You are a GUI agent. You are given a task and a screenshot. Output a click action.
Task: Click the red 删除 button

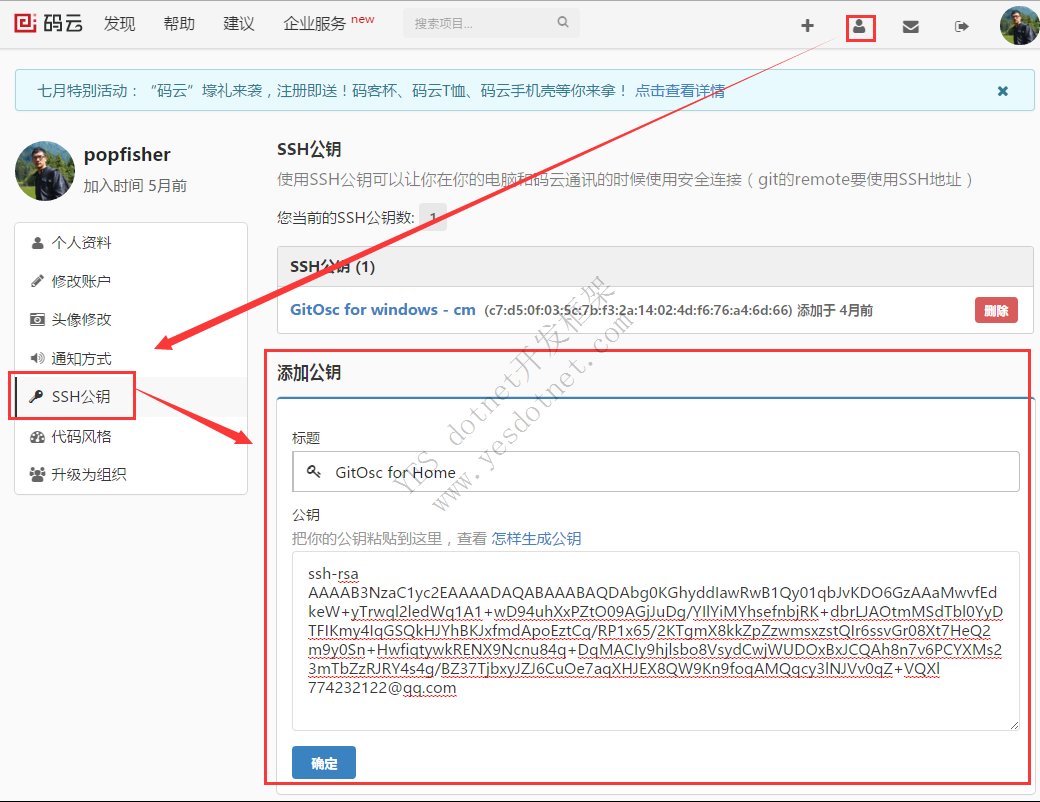(x=995, y=310)
